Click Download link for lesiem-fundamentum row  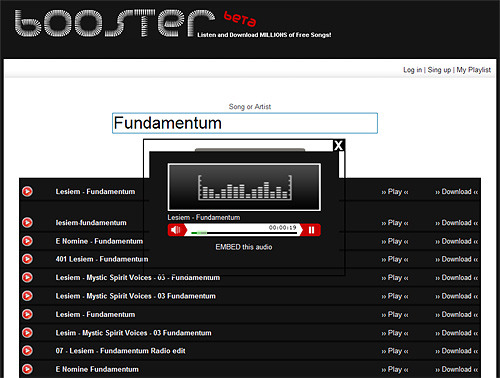pyautogui.click(x=457, y=223)
